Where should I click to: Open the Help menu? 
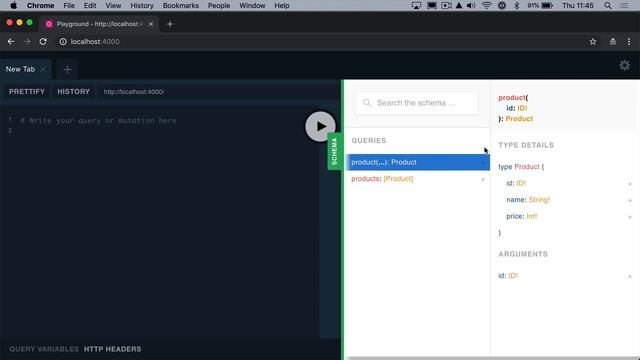pyautogui.click(x=282, y=6)
